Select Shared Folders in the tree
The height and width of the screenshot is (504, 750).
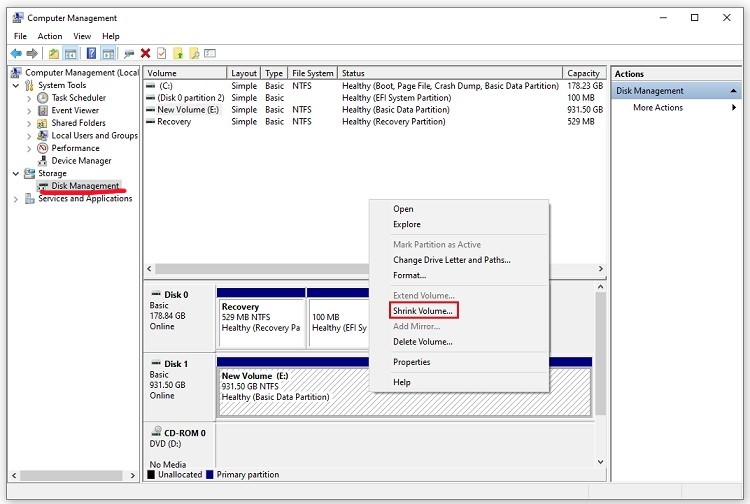(x=78, y=123)
